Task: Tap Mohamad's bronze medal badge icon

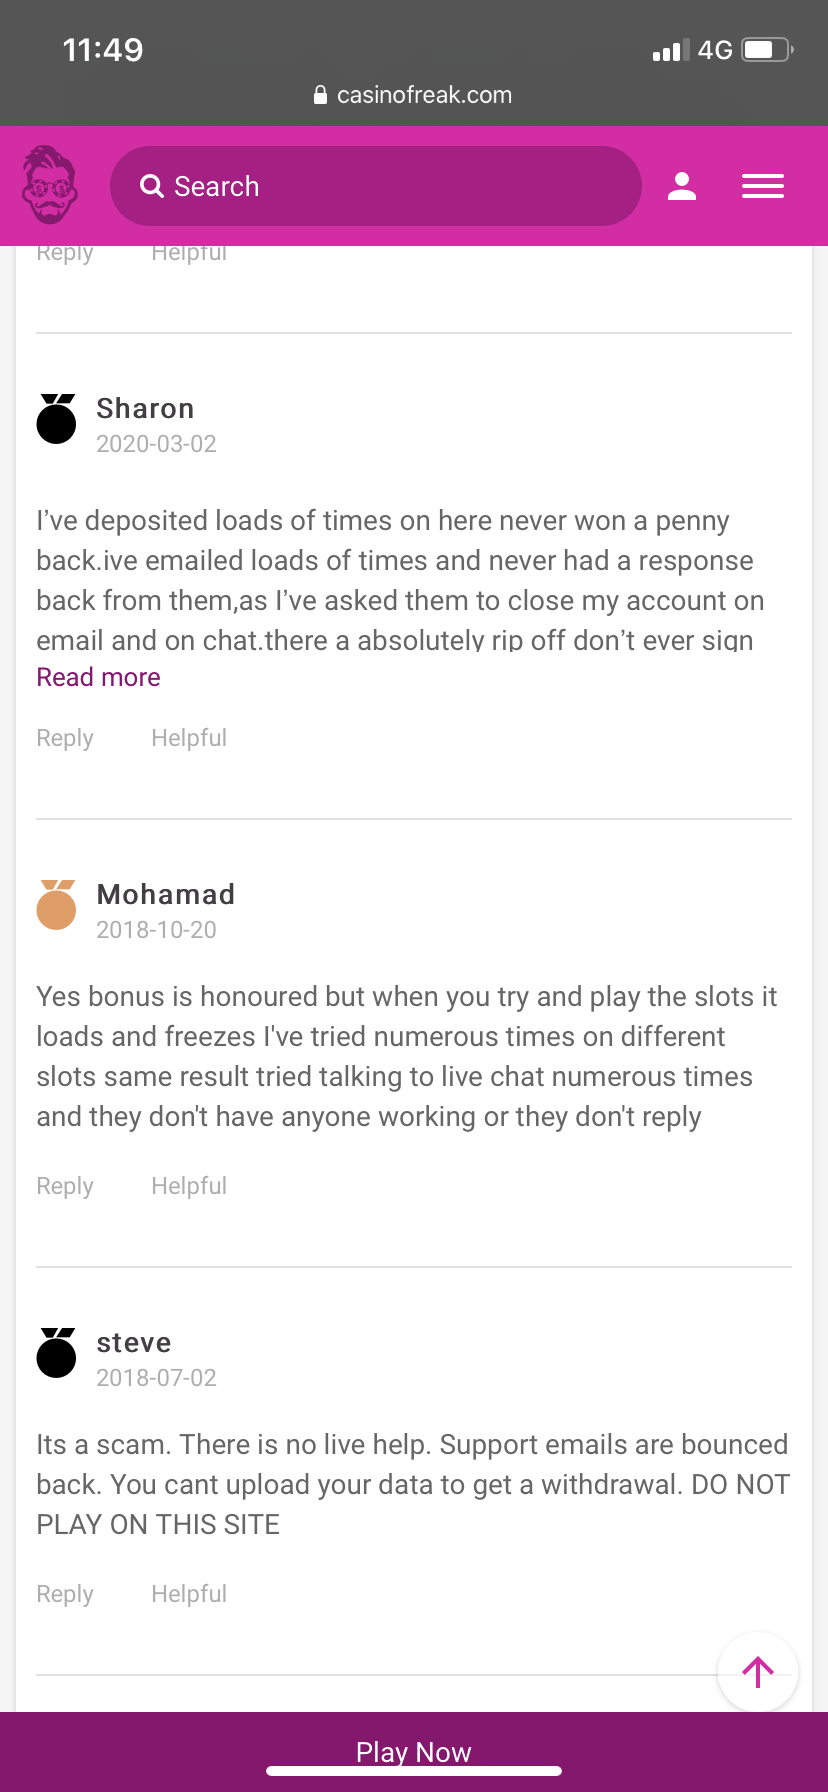Action: (57, 905)
